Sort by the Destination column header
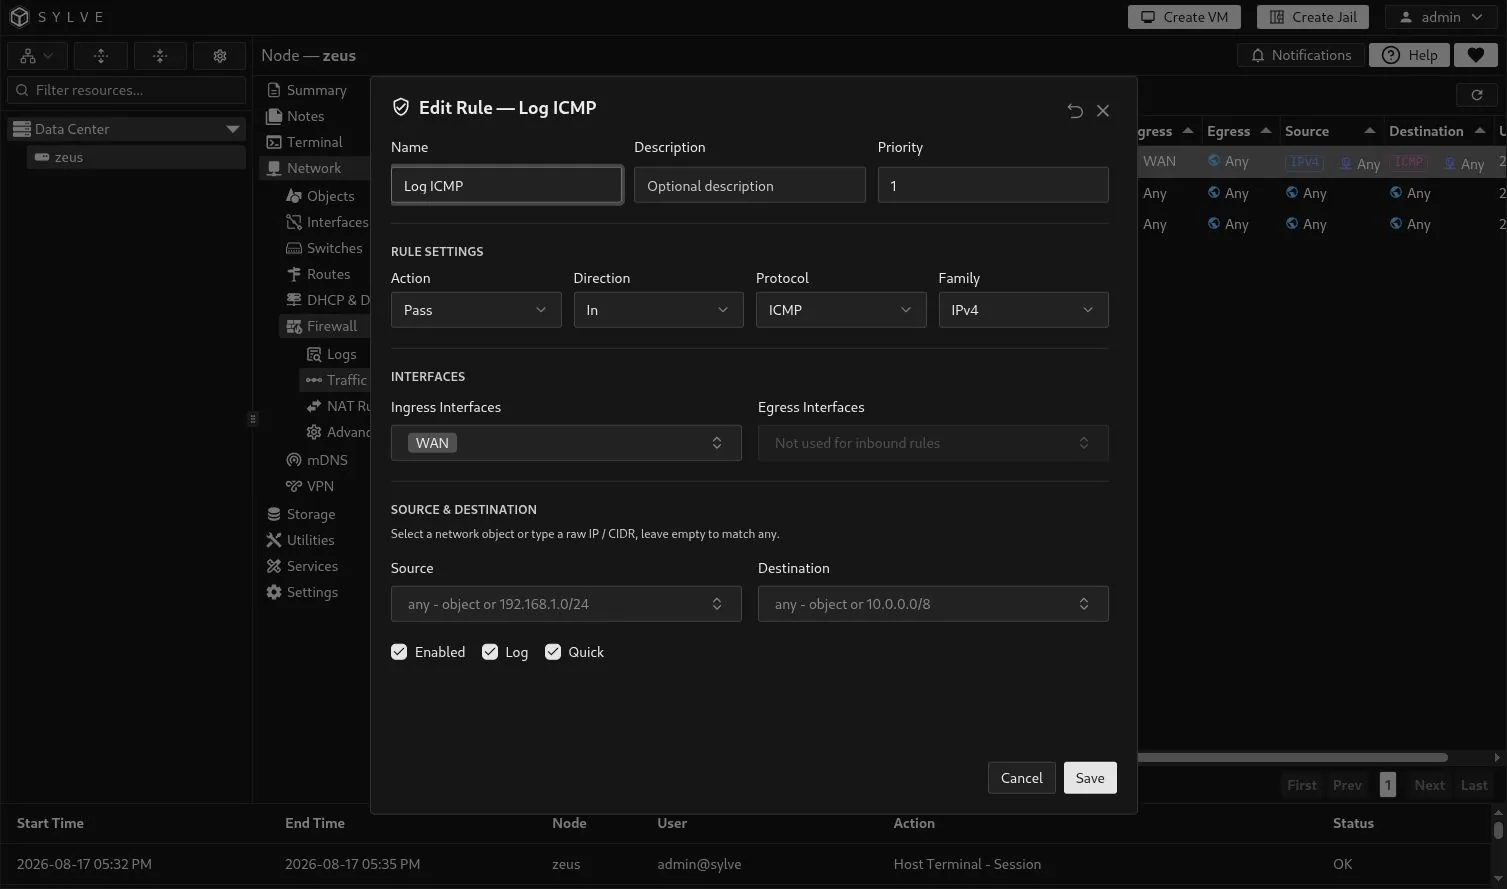This screenshot has height=889, width=1507. pyautogui.click(x=1437, y=131)
